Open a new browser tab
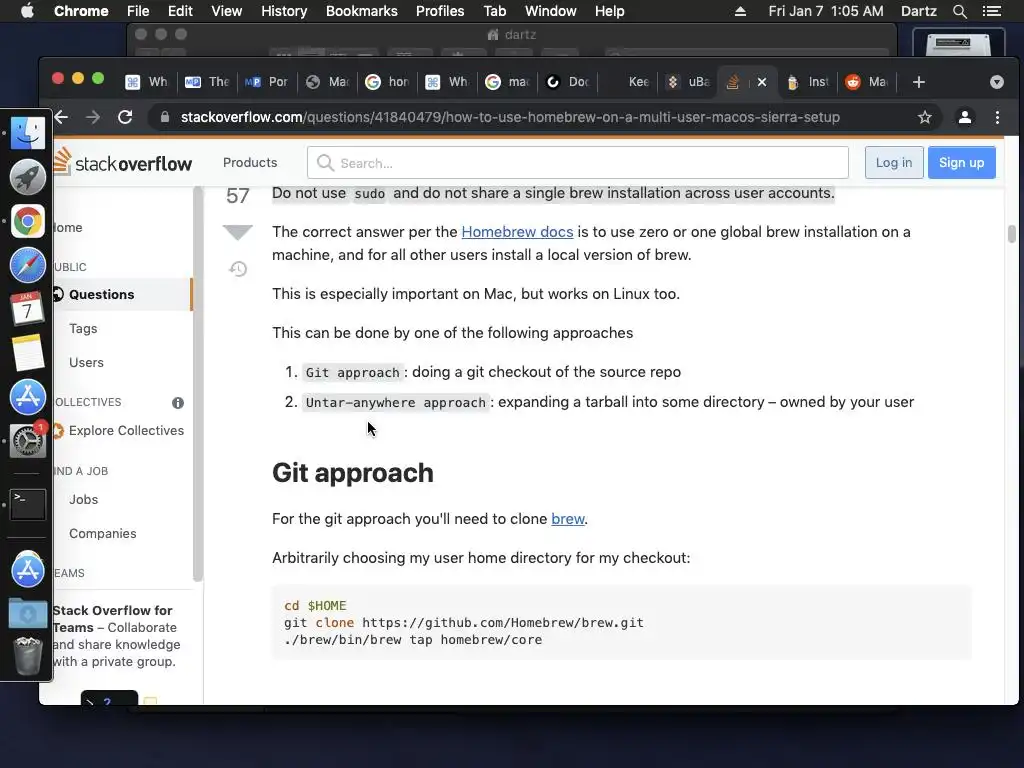The width and height of the screenshot is (1024, 768). point(919,82)
